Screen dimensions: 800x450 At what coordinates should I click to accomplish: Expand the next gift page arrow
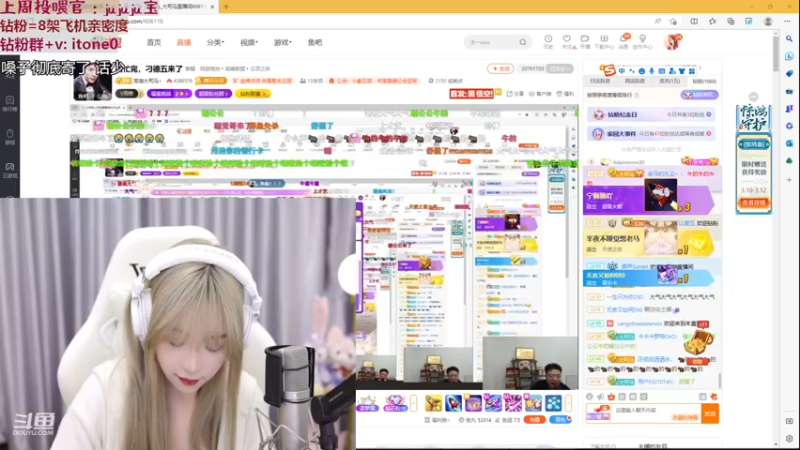coord(568,403)
